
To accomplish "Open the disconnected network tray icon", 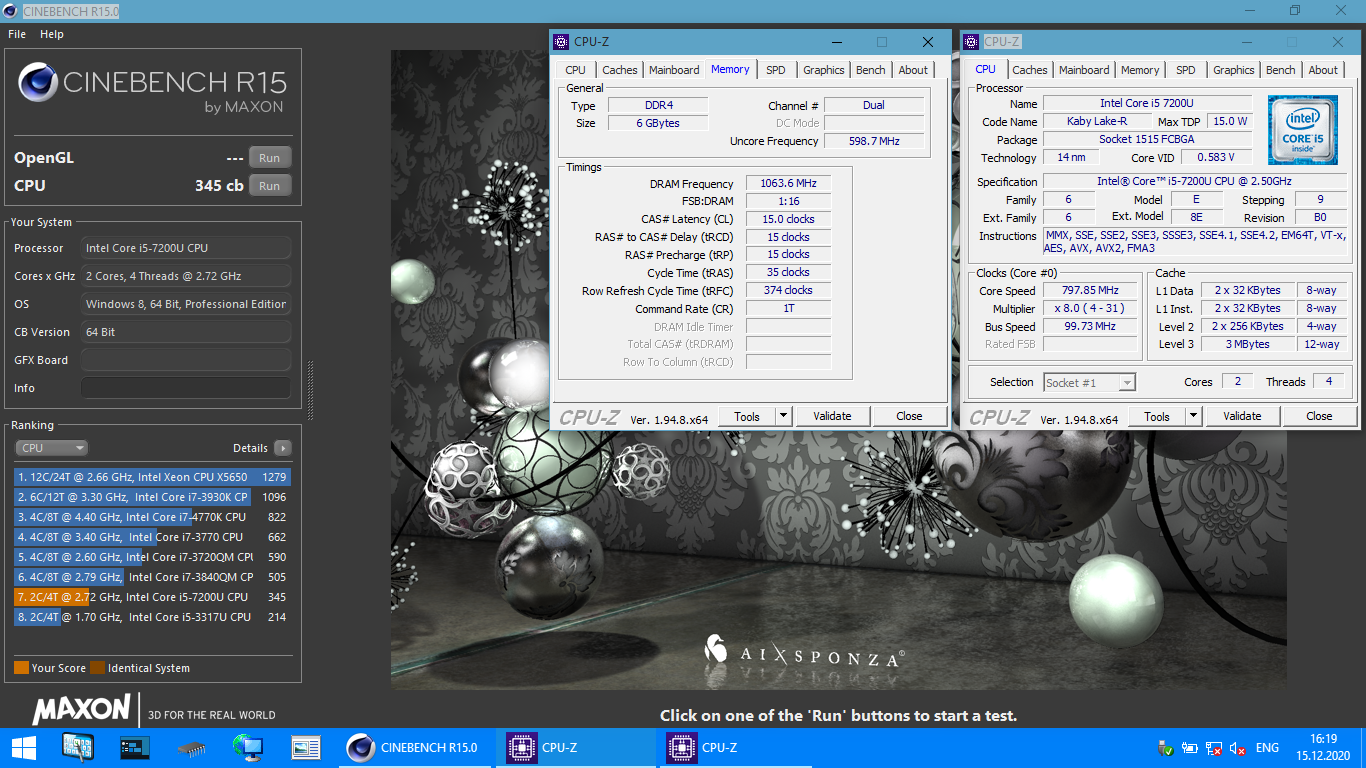I will click(1214, 748).
